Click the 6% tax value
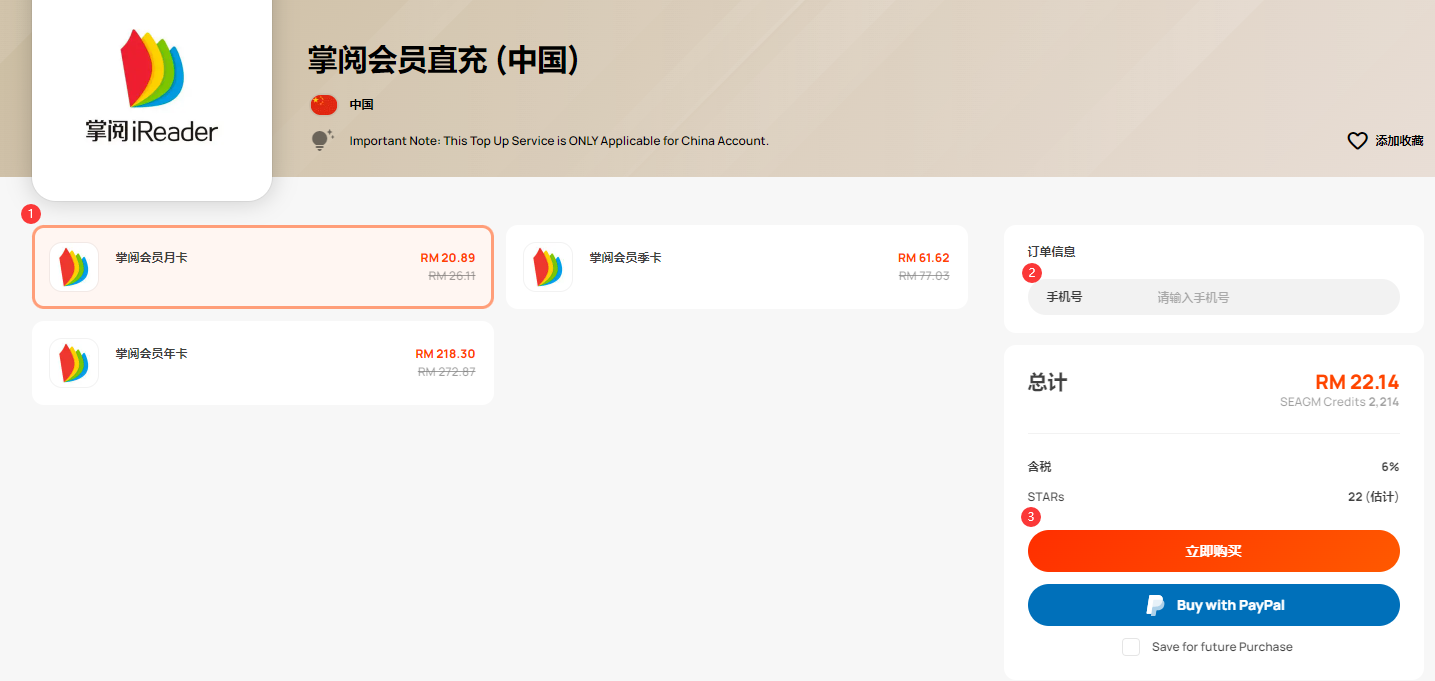 [x=1390, y=467]
